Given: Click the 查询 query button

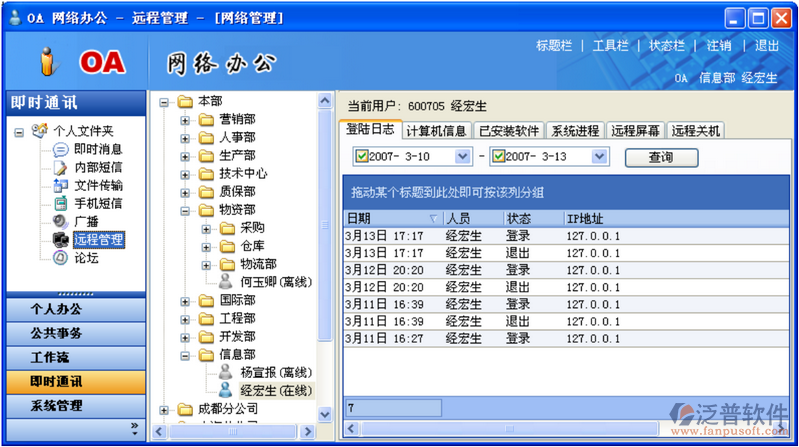Looking at the screenshot, I should pyautogui.click(x=661, y=157).
